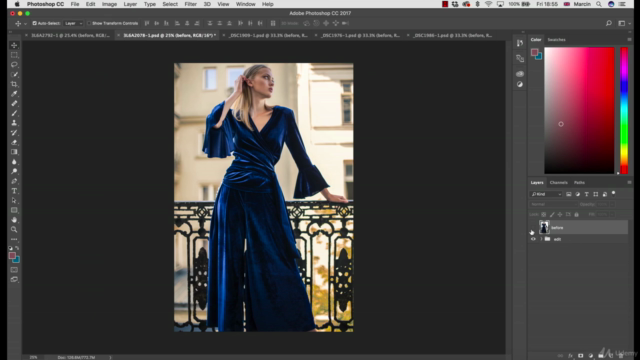This screenshot has height=360, width=640.
Task: Select the Pen tool
Action: click(x=14, y=181)
